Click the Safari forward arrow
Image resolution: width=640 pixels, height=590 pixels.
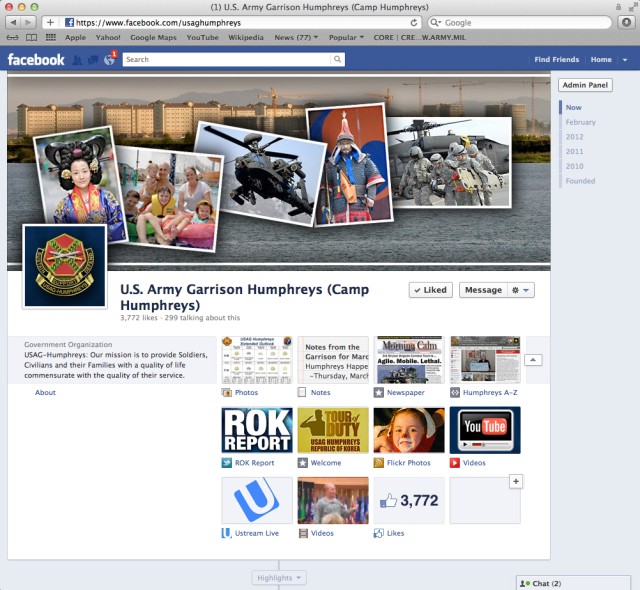(28, 22)
